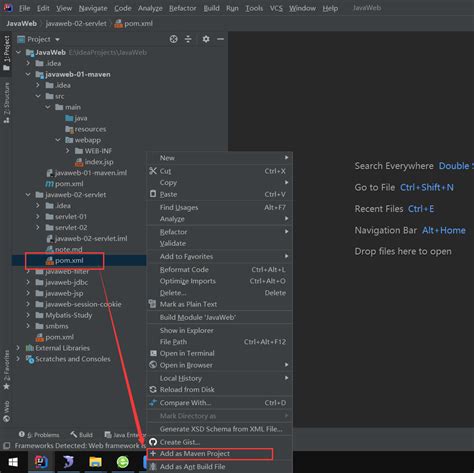Expand the External Libraries node

point(18,348)
